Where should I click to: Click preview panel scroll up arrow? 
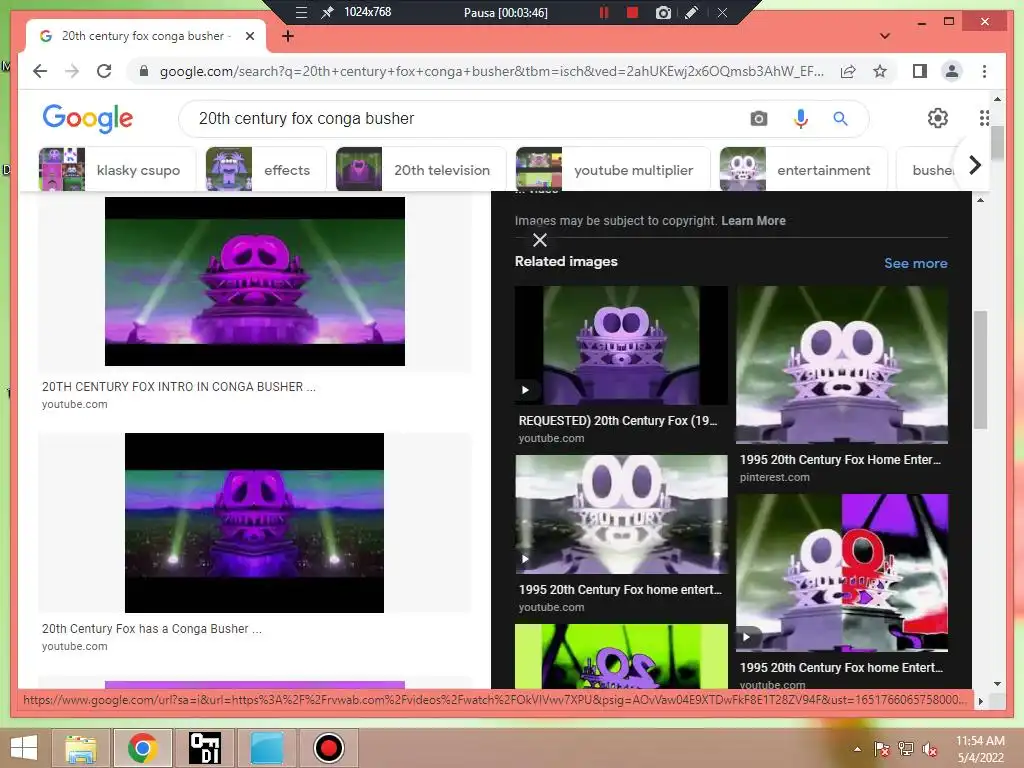tap(980, 200)
